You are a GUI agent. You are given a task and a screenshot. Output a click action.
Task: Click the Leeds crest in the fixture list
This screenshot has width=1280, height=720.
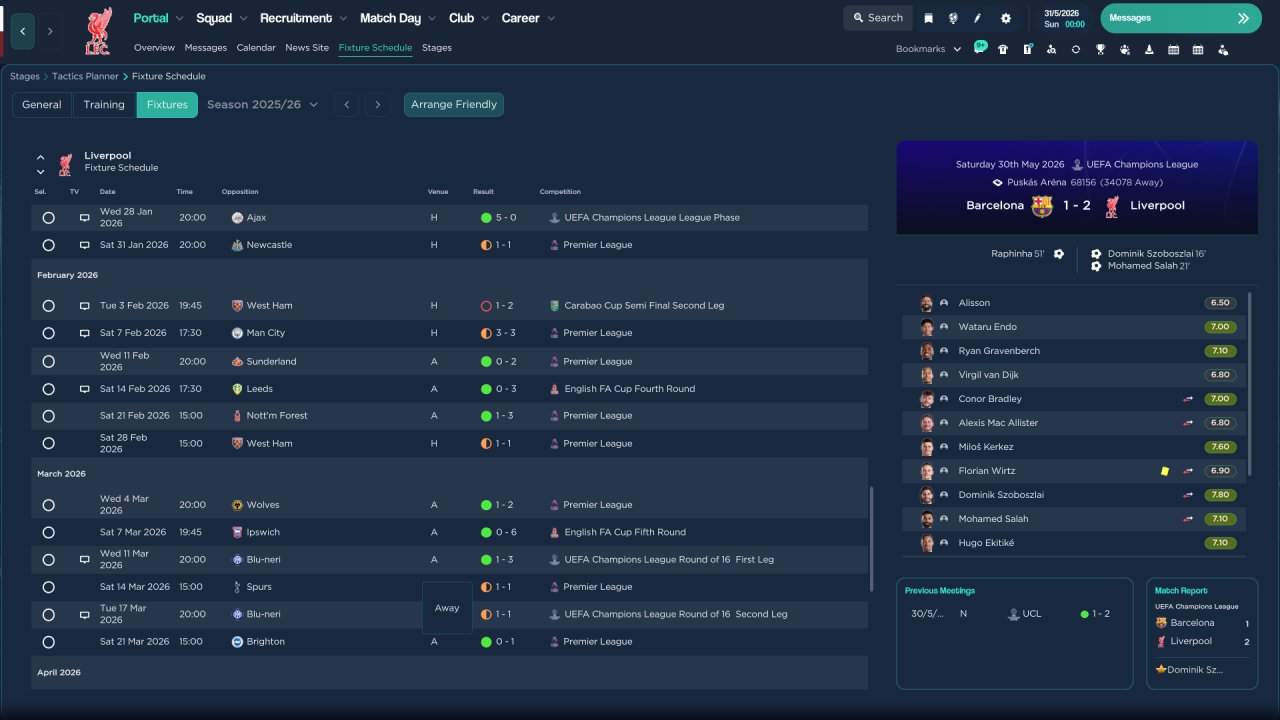(237, 389)
